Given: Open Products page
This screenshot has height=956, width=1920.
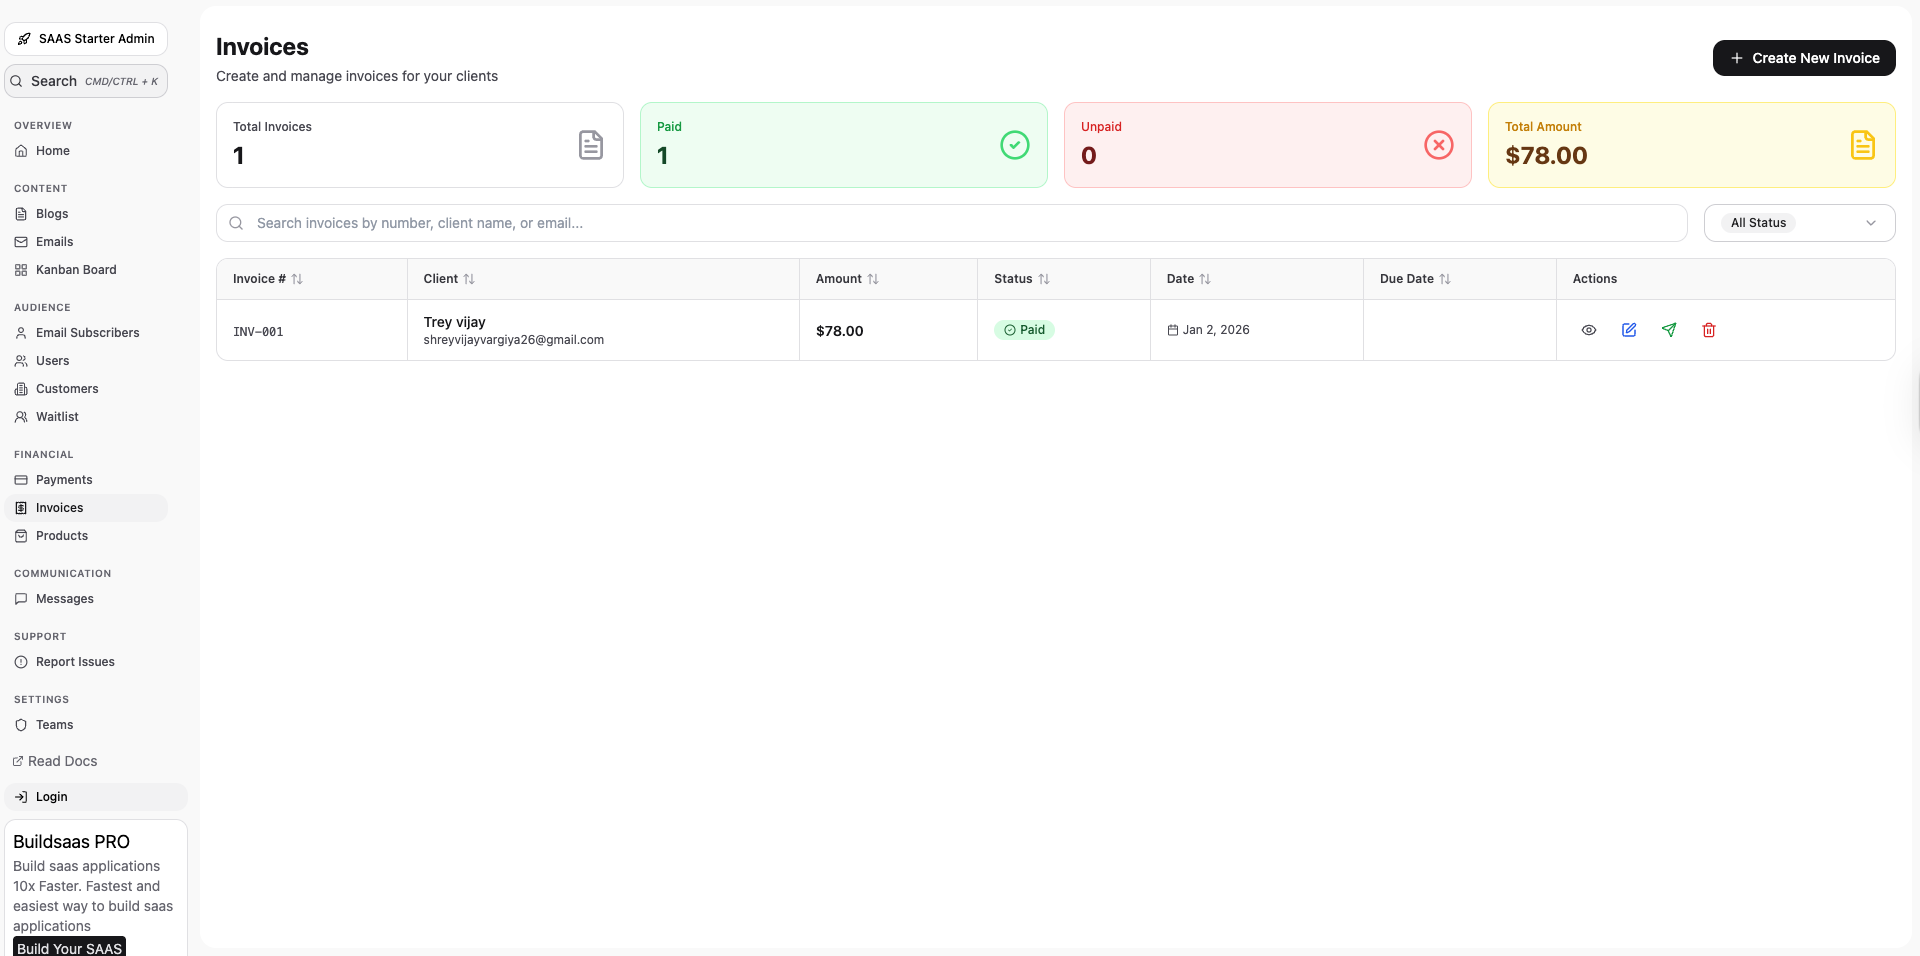Looking at the screenshot, I should [86, 536].
